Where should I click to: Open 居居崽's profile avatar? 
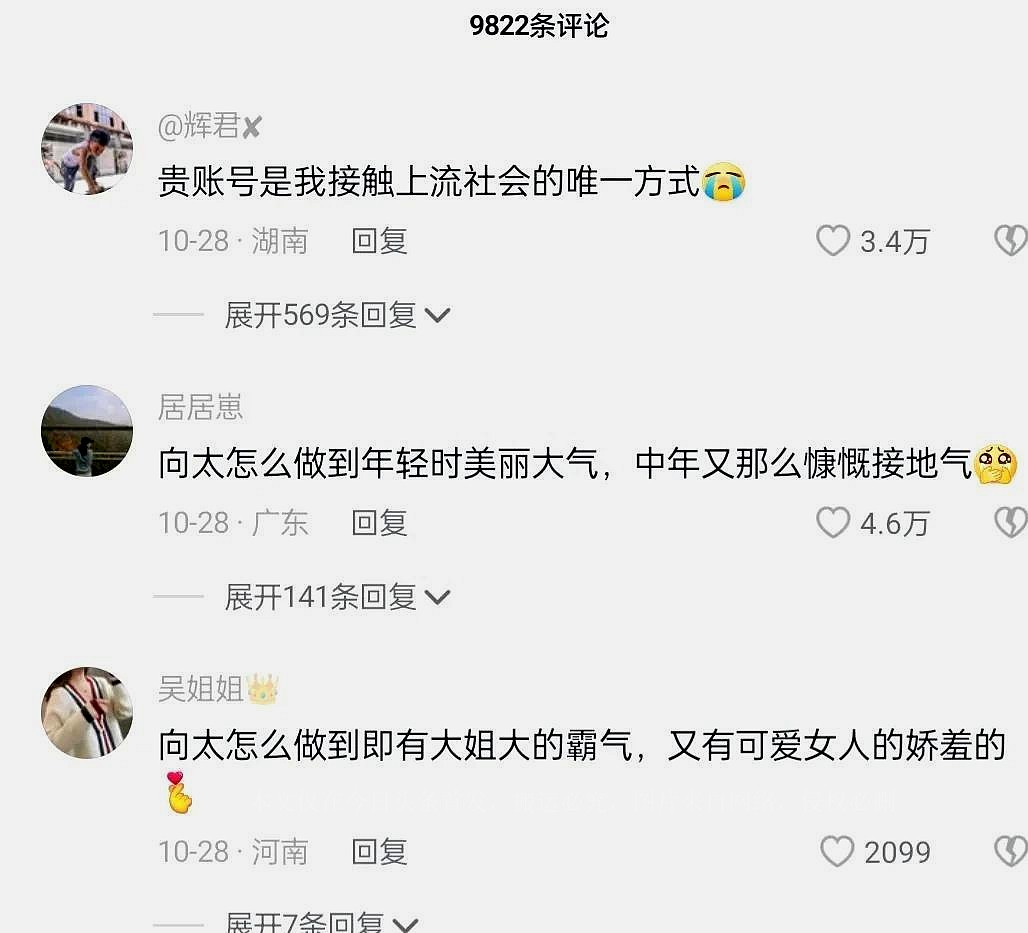coord(87,431)
